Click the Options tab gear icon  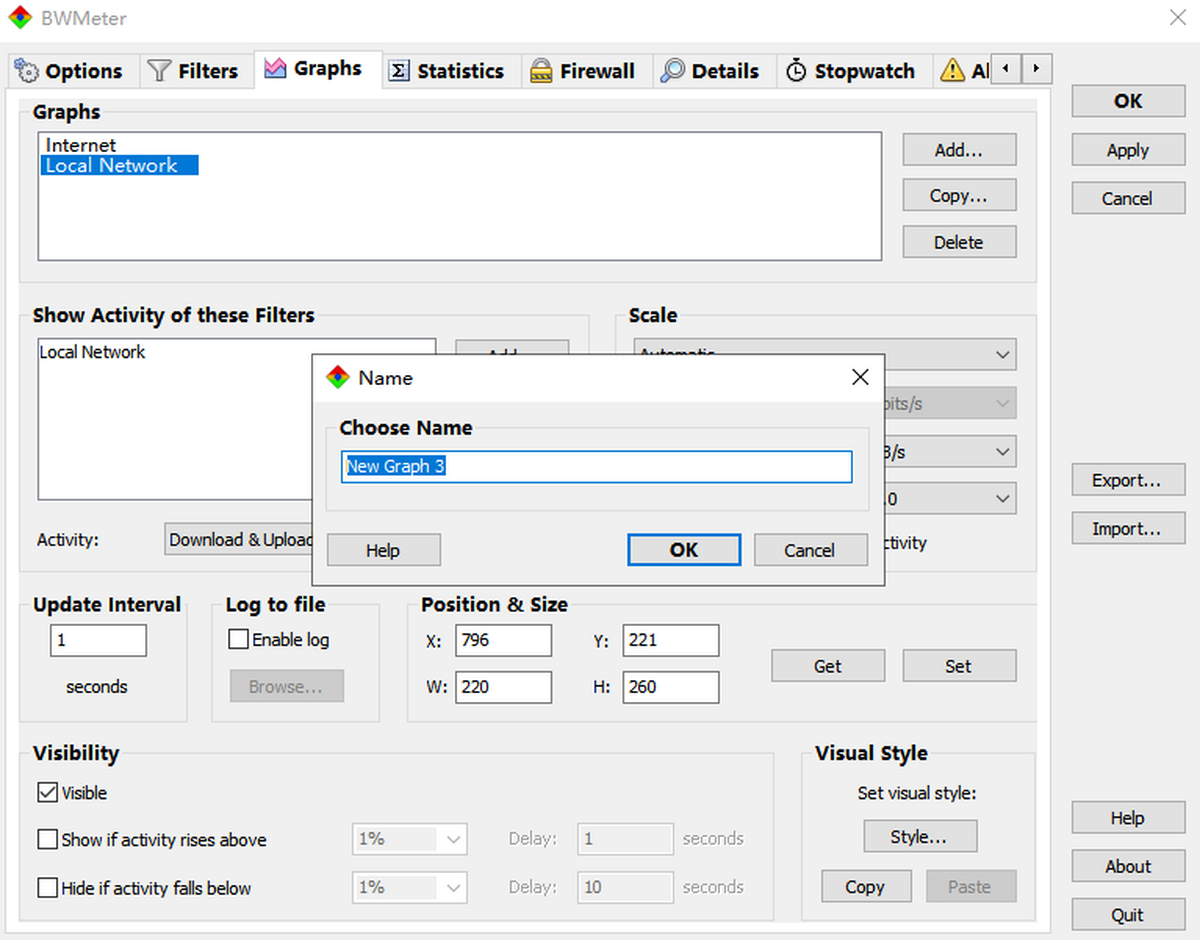[27, 71]
